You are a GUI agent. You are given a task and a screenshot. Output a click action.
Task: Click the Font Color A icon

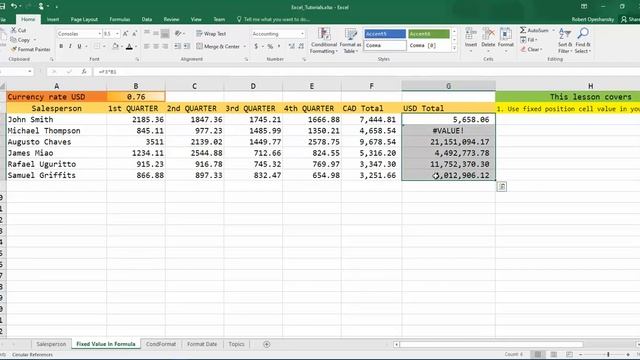point(129,46)
